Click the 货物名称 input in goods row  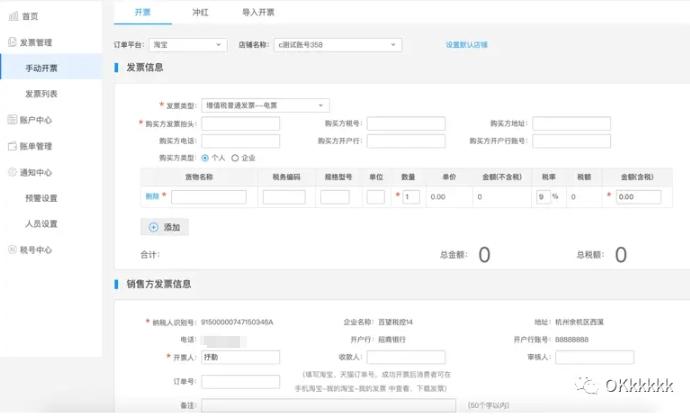[209, 197]
